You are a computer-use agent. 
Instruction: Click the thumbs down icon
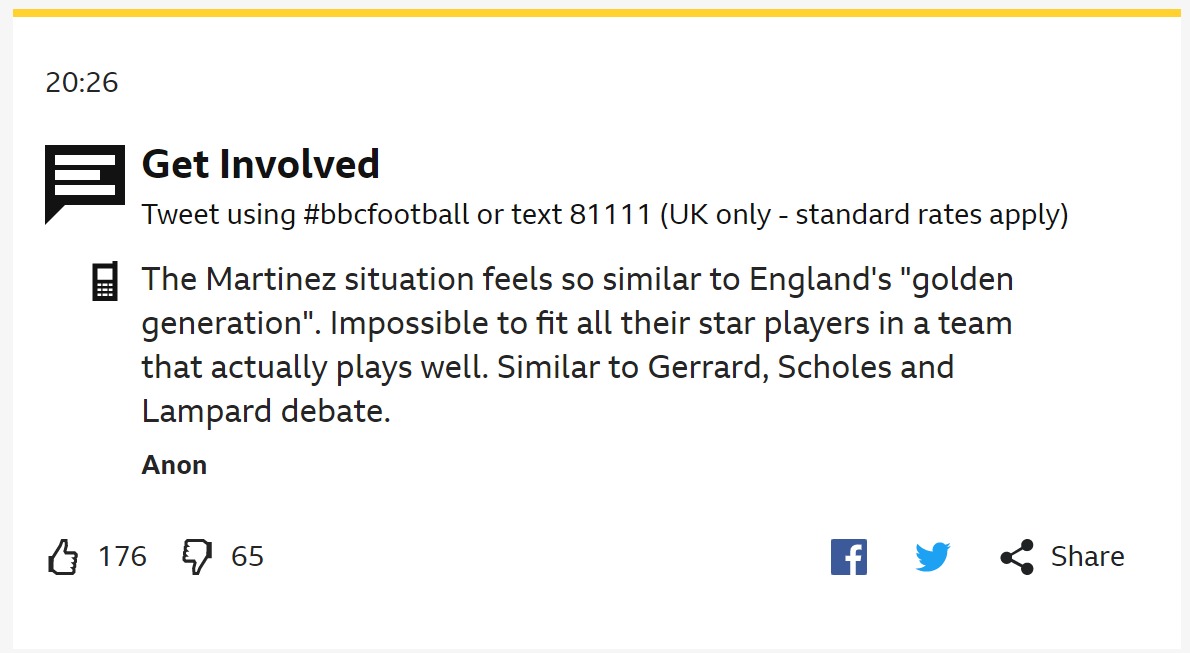197,556
